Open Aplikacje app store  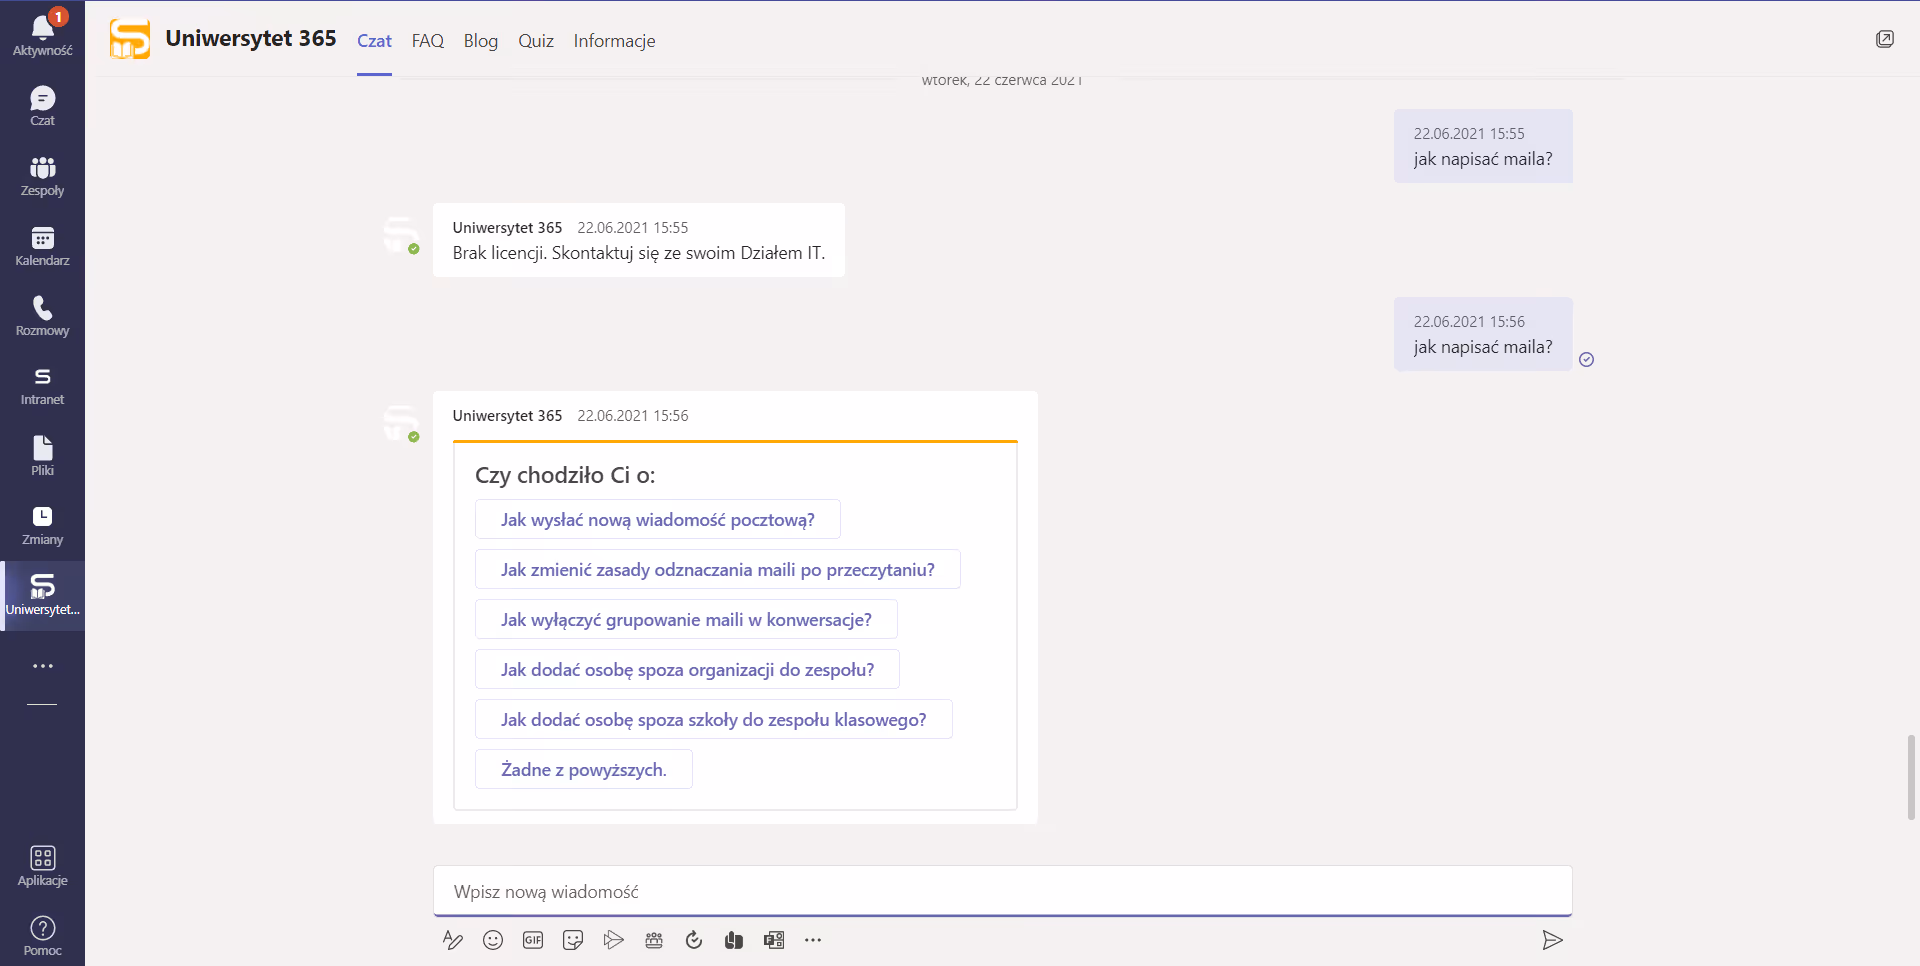point(42,866)
